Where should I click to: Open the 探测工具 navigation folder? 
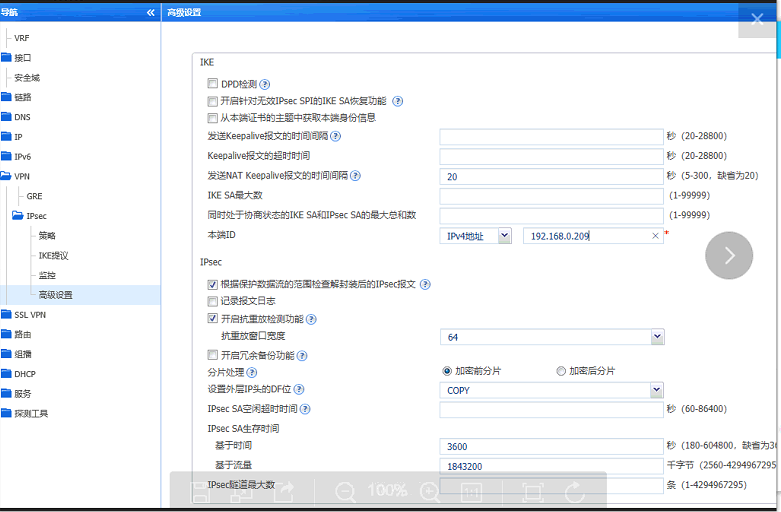click(x=31, y=413)
